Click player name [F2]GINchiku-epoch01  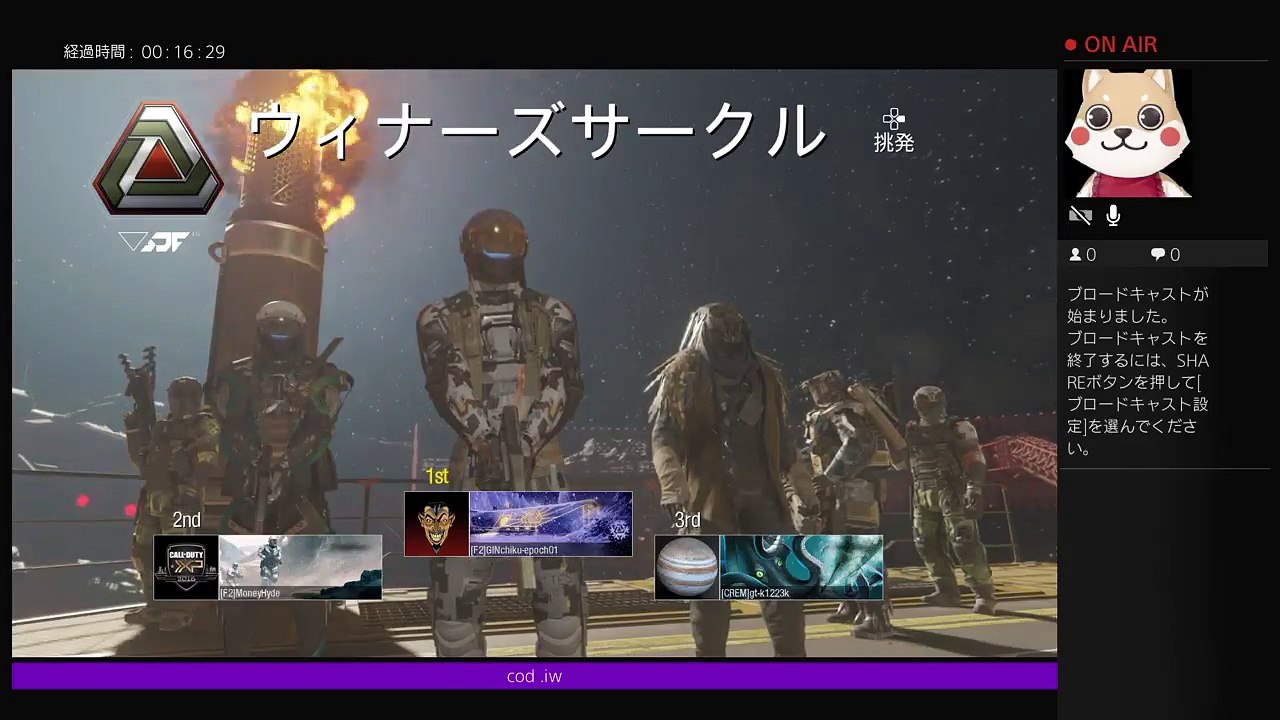tap(514, 550)
